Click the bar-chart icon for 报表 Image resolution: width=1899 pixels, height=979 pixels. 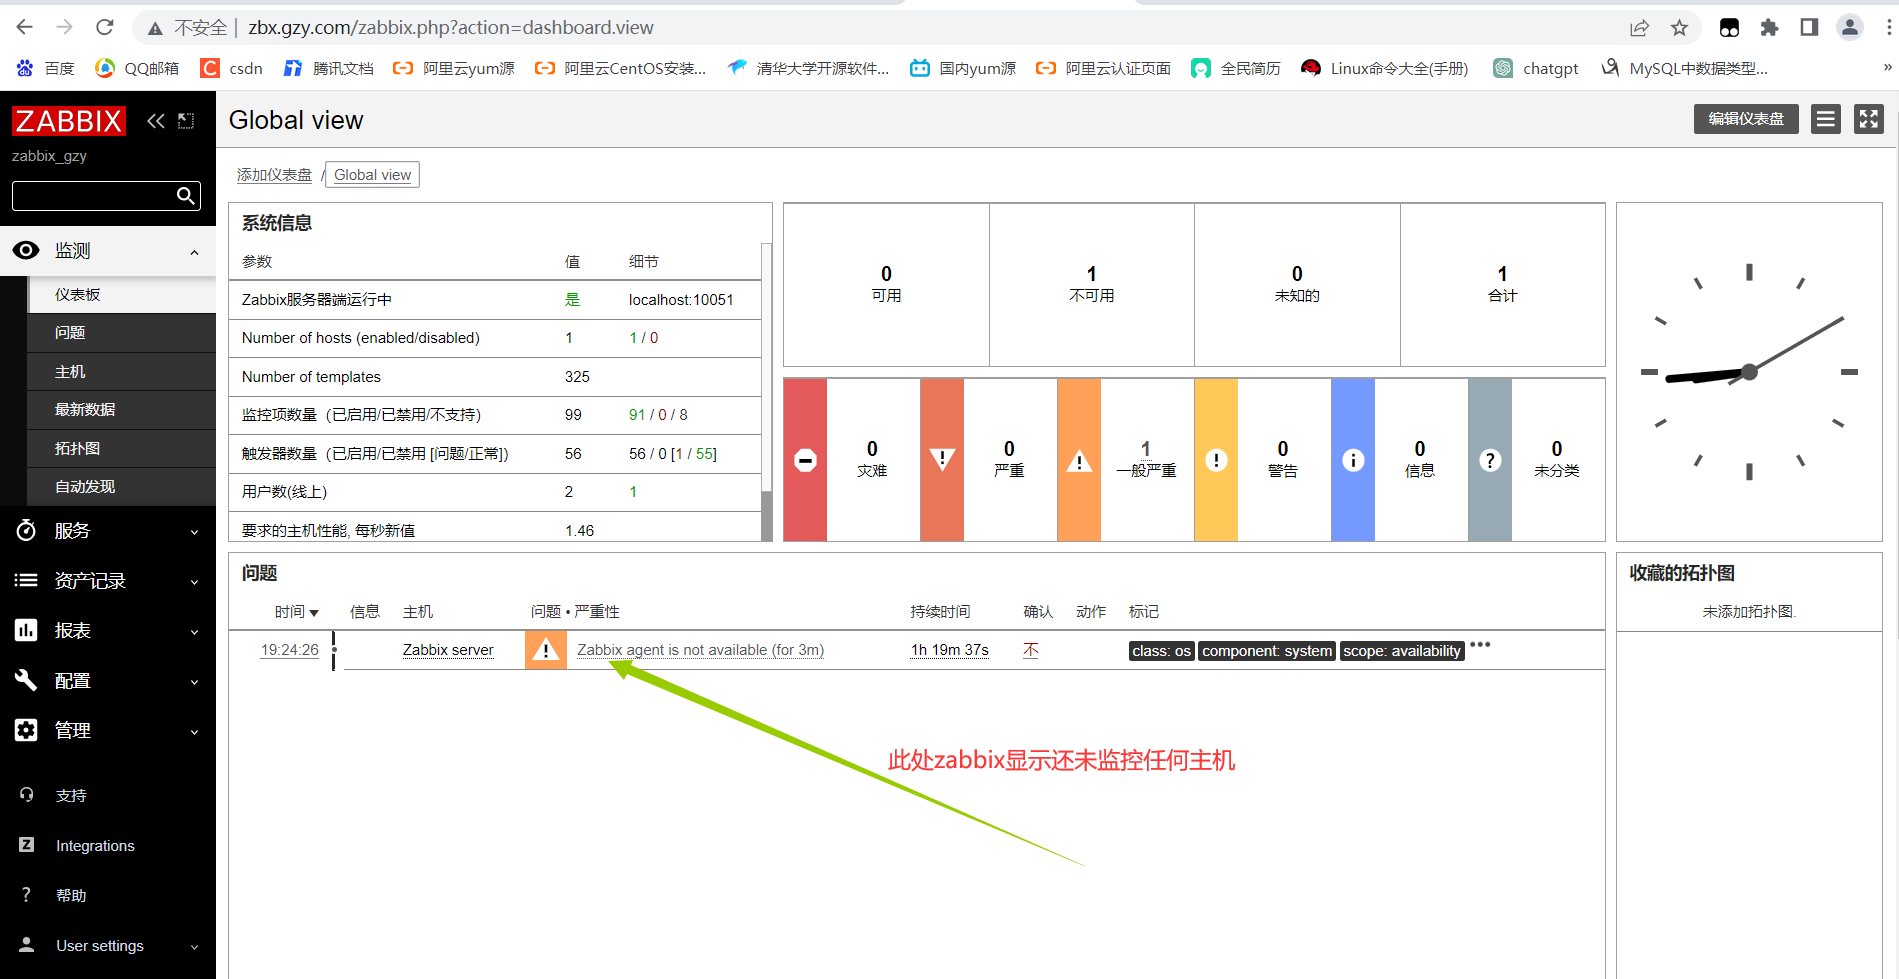(26, 630)
